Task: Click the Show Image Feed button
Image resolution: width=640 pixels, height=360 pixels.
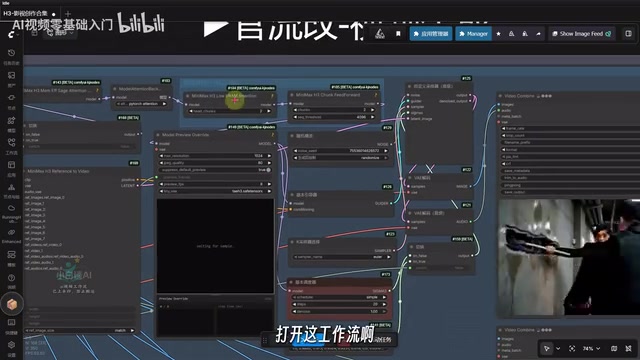Action: 582,34
